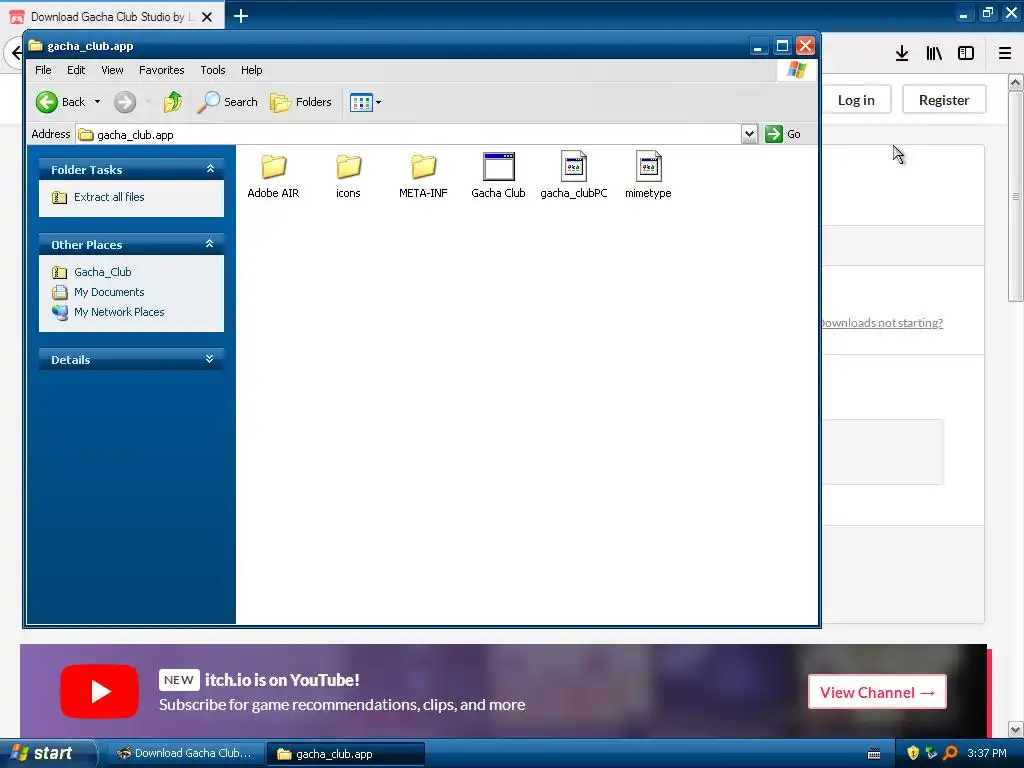Open the View menu
The width and height of the screenshot is (1024, 768).
pyautogui.click(x=112, y=70)
